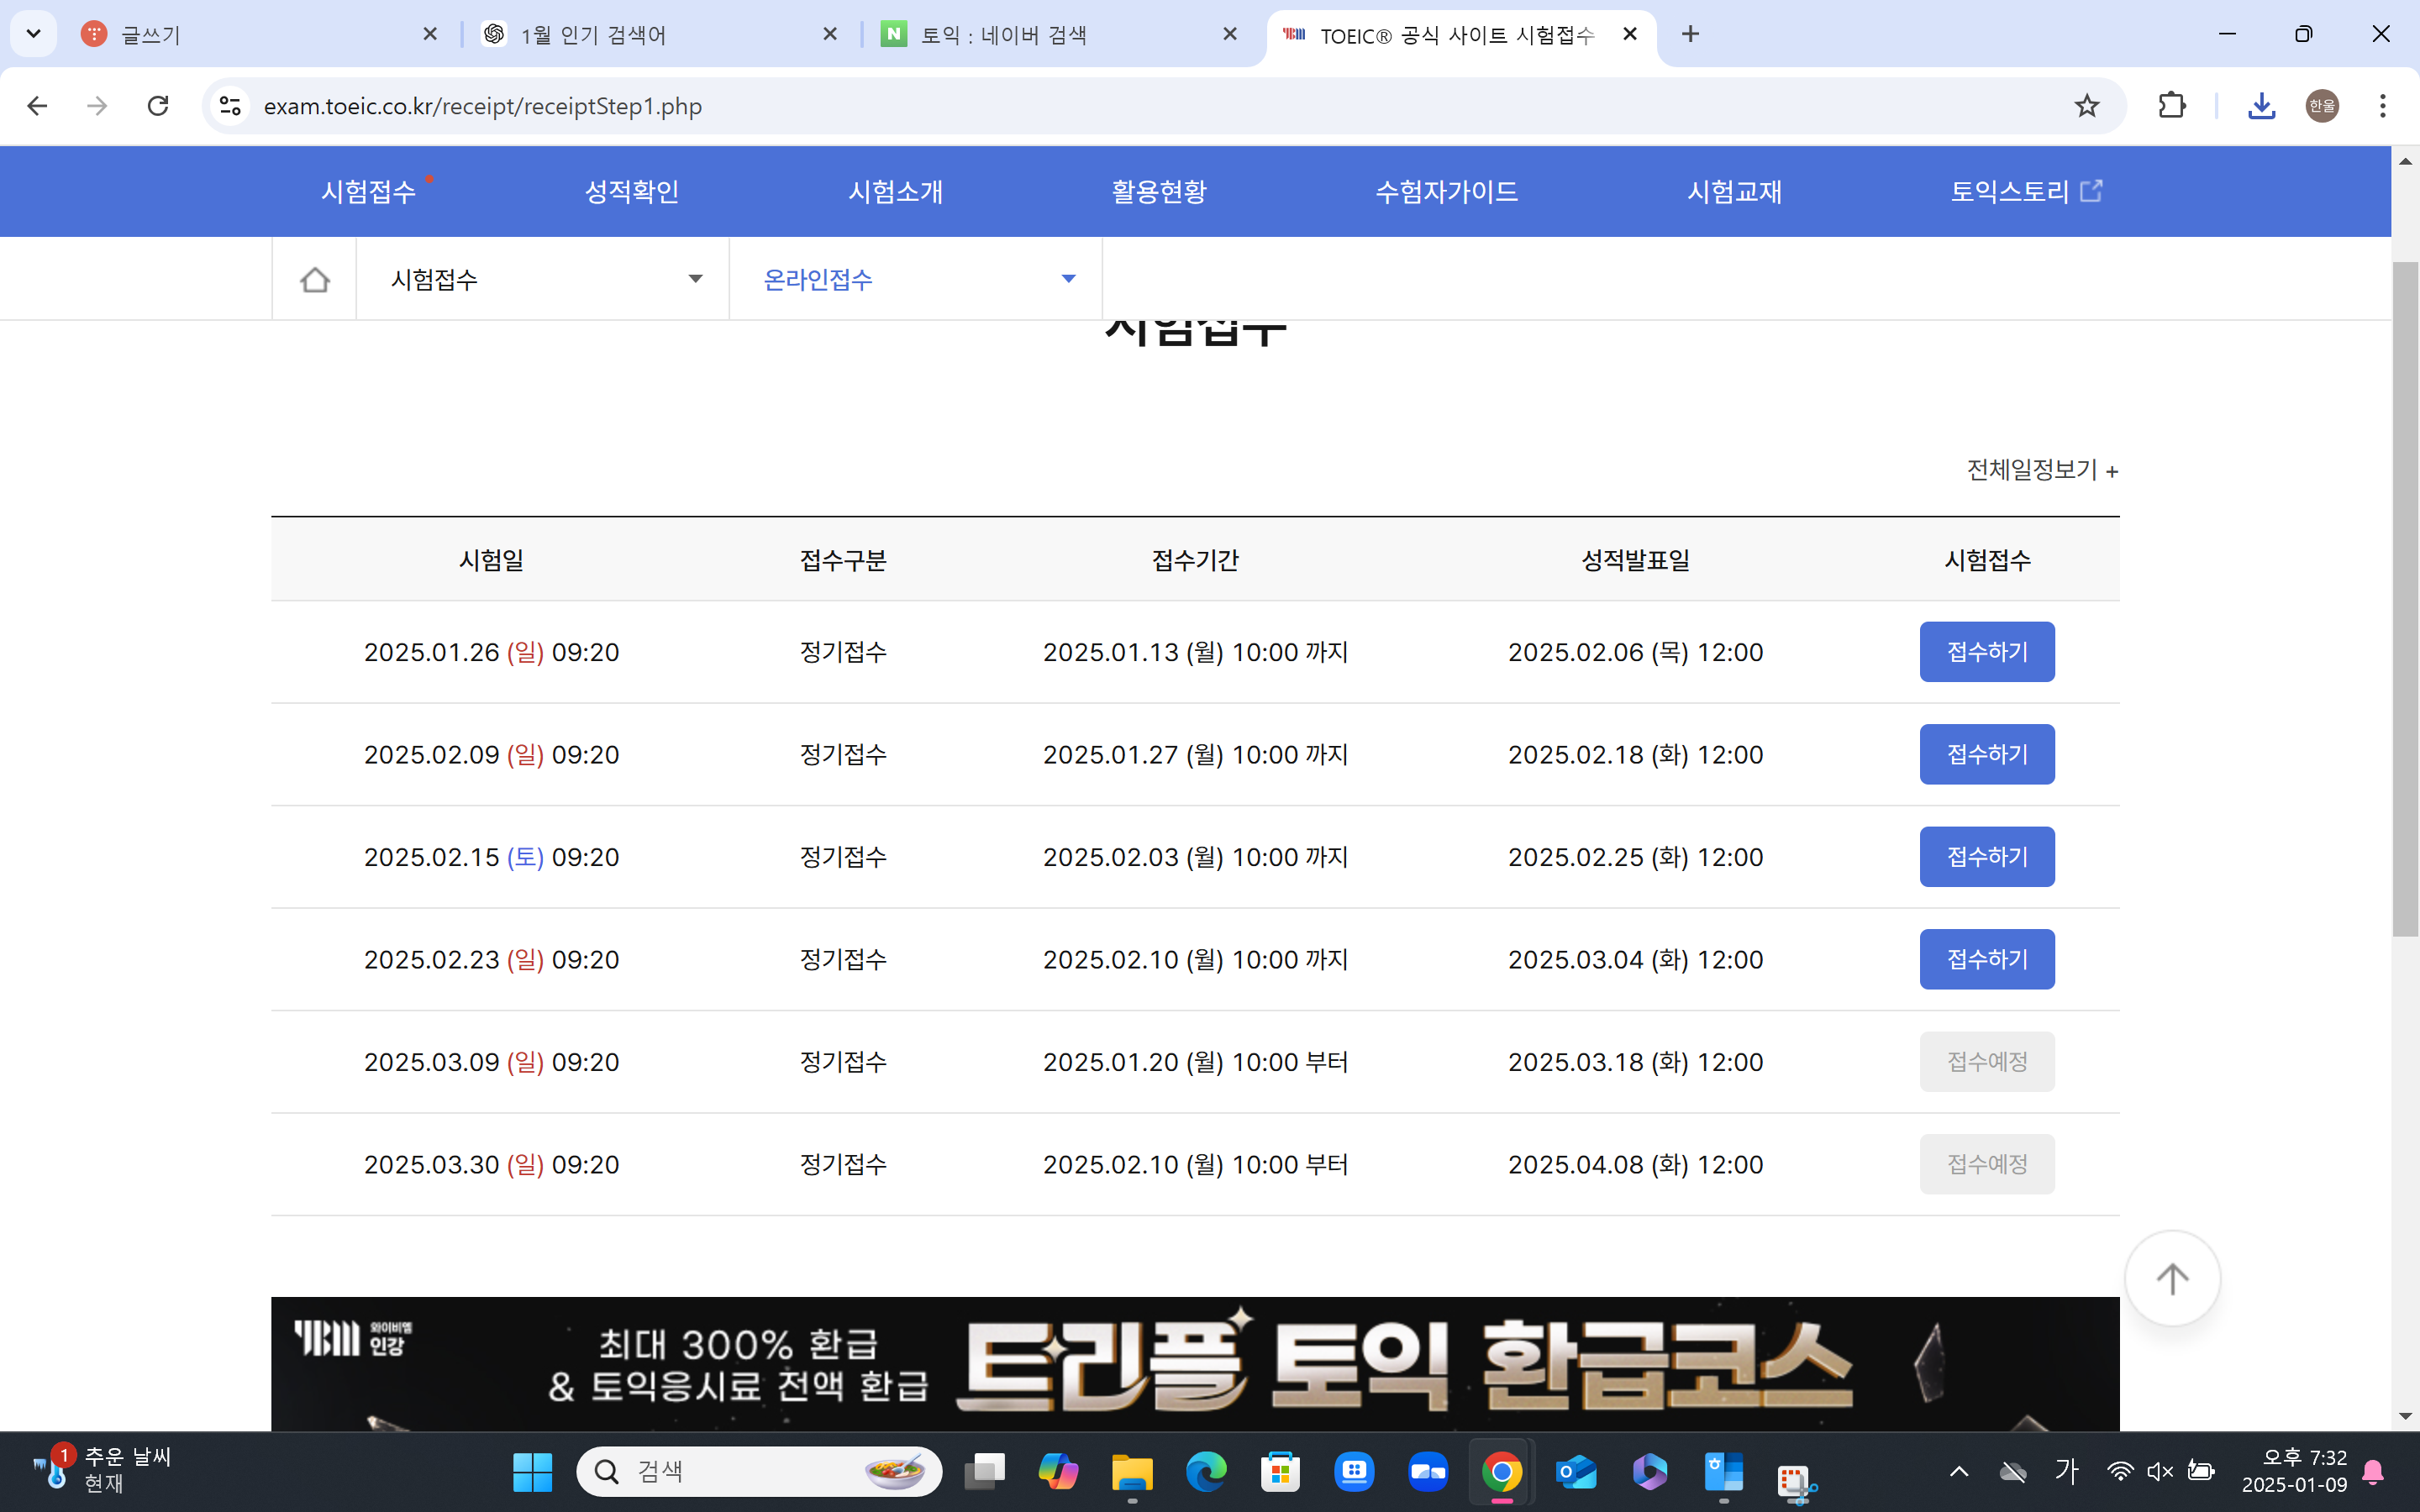Reload the page
The image size is (2420, 1512).
pyautogui.click(x=158, y=106)
